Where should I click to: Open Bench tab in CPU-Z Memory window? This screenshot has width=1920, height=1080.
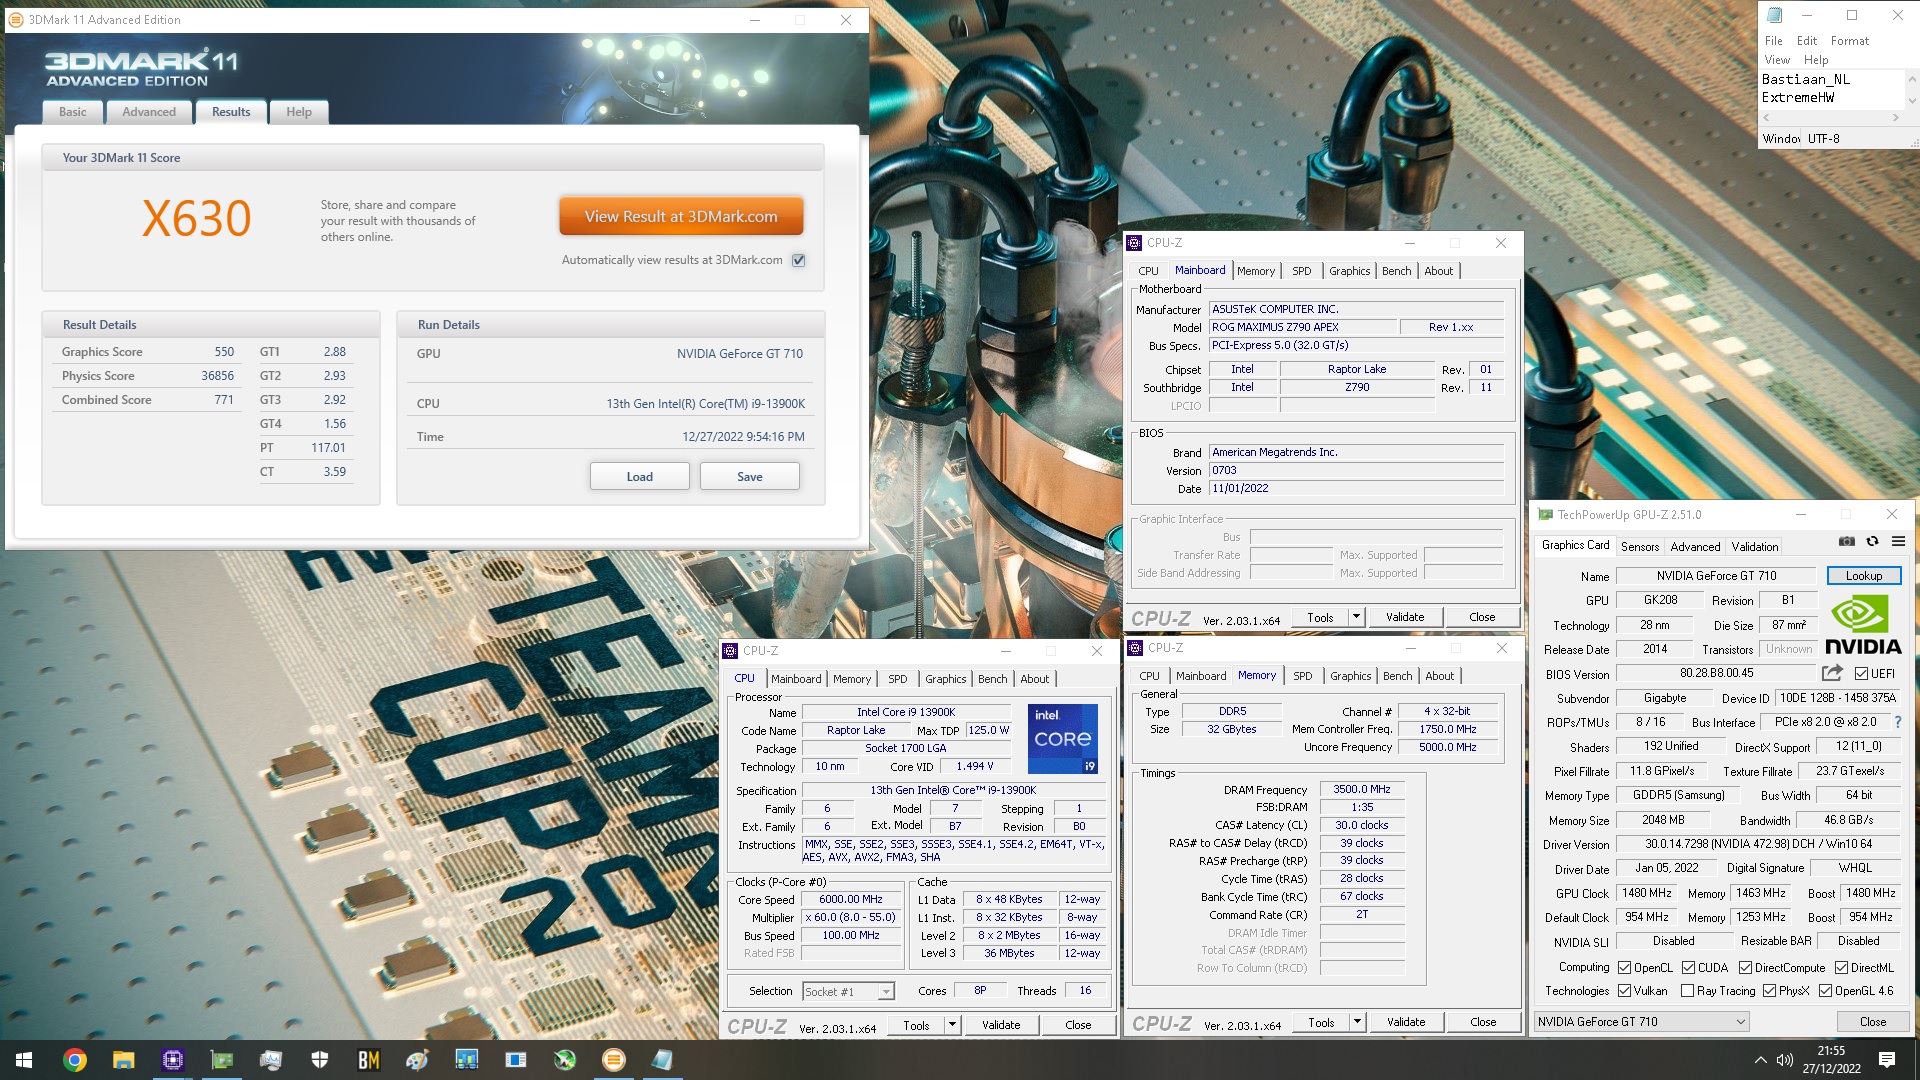point(1398,676)
